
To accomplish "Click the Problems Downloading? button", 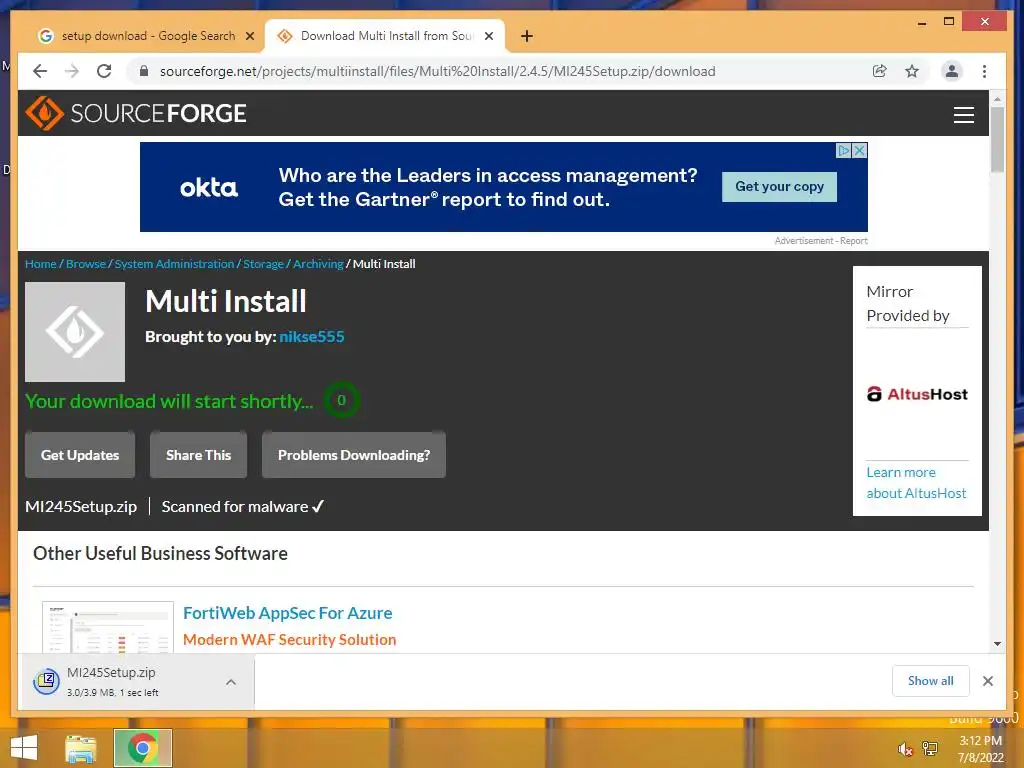I will (x=354, y=455).
